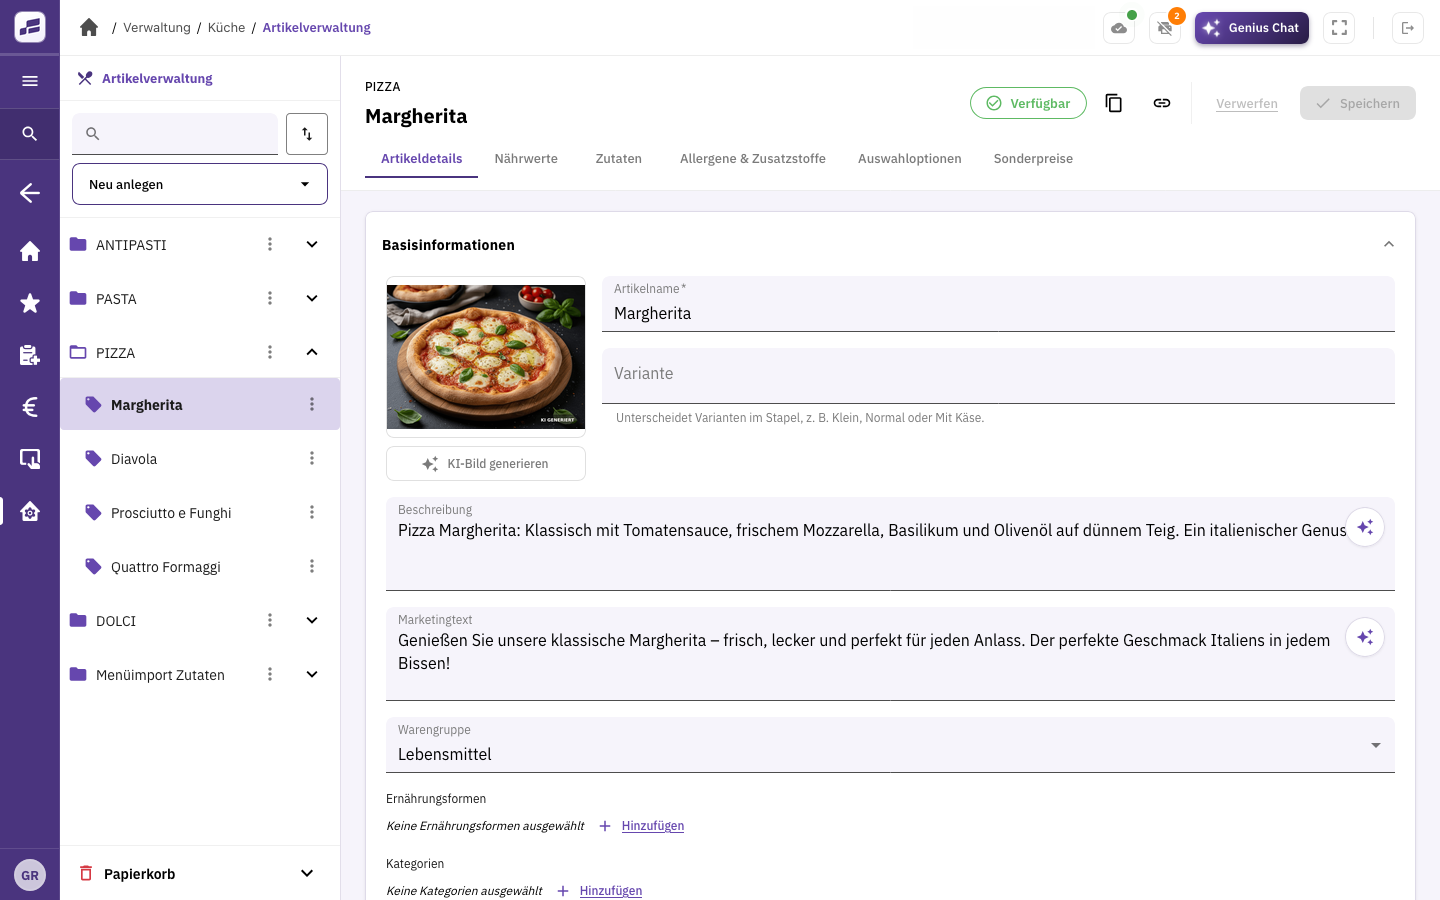Open the Warengruppe dropdown
This screenshot has width=1440, height=900.
click(890, 745)
